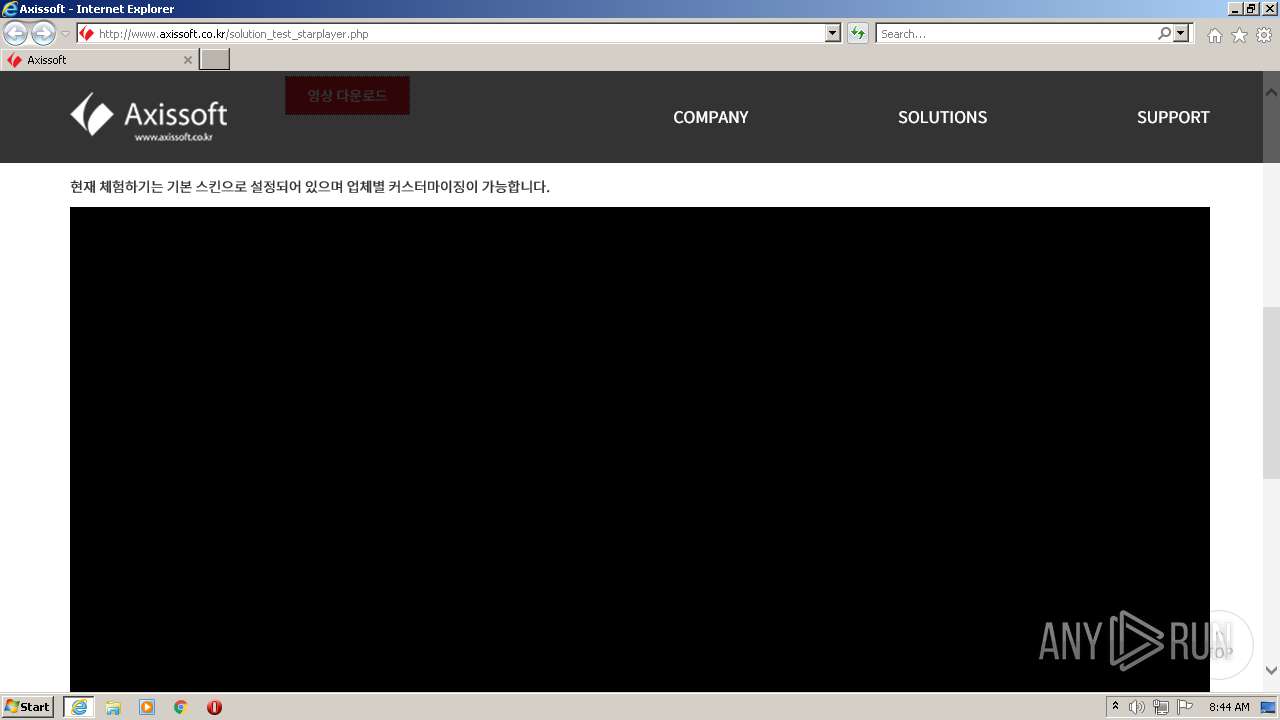1280x720 pixels.
Task: Open the search provider dropdown arrow
Action: pos(1182,34)
